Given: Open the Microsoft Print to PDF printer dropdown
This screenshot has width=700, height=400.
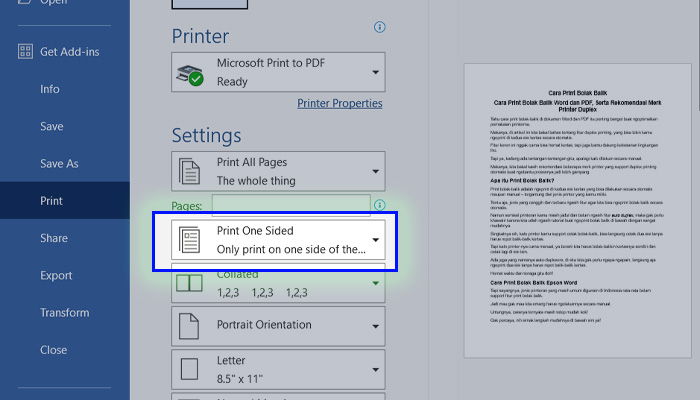Looking at the screenshot, I should tap(278, 72).
